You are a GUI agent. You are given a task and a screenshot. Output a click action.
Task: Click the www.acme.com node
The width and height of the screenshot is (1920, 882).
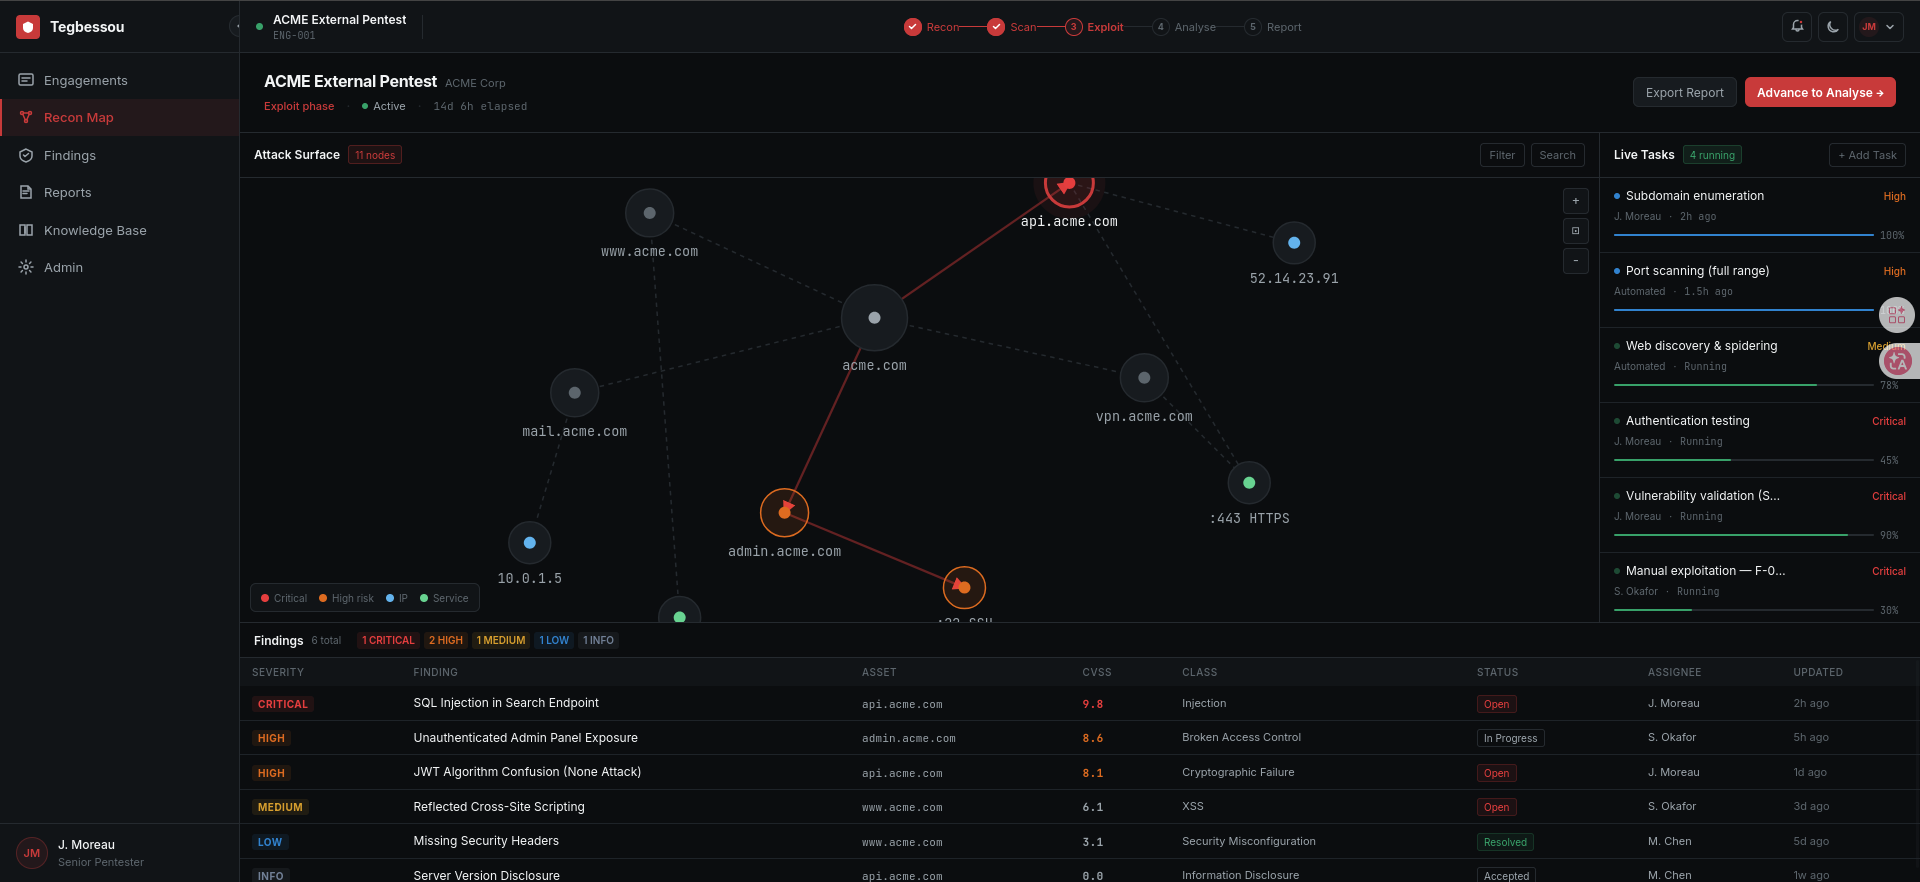(650, 213)
